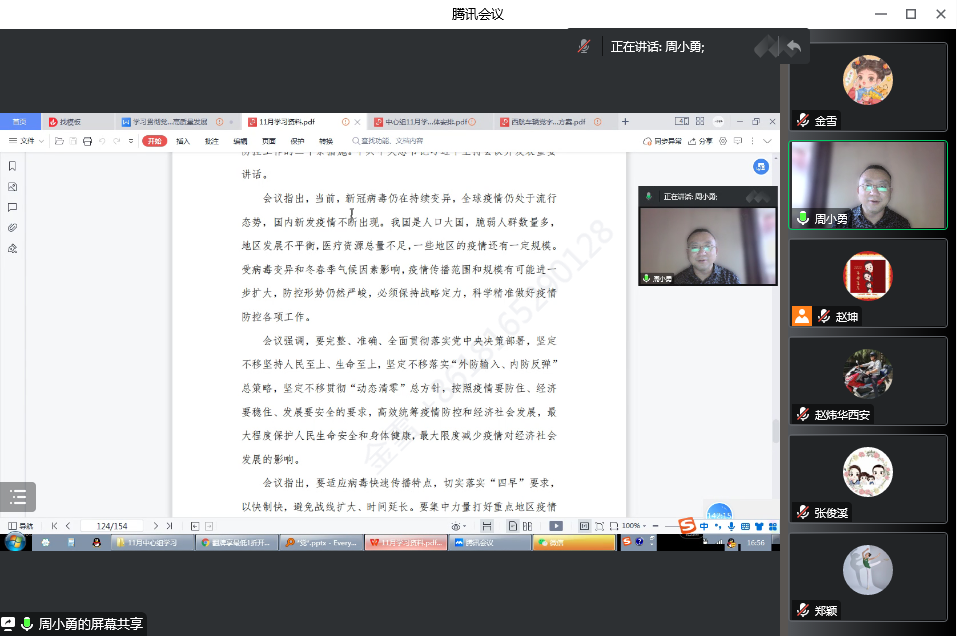This screenshot has height=636, width=957.
Task: Select 赵炜华西安's participant tile
Action: [867, 381]
